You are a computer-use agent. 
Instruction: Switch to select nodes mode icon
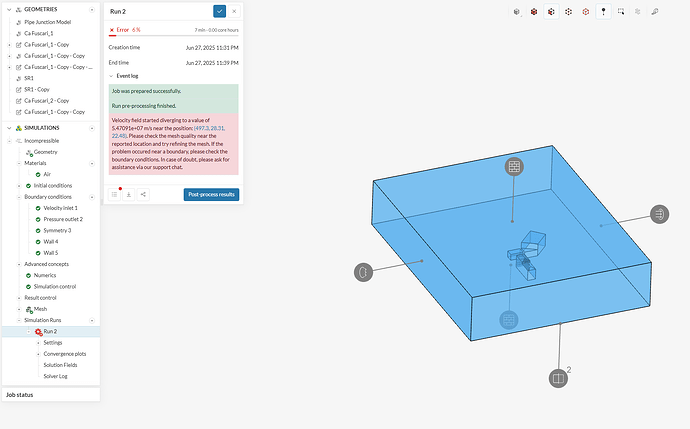[586, 12]
